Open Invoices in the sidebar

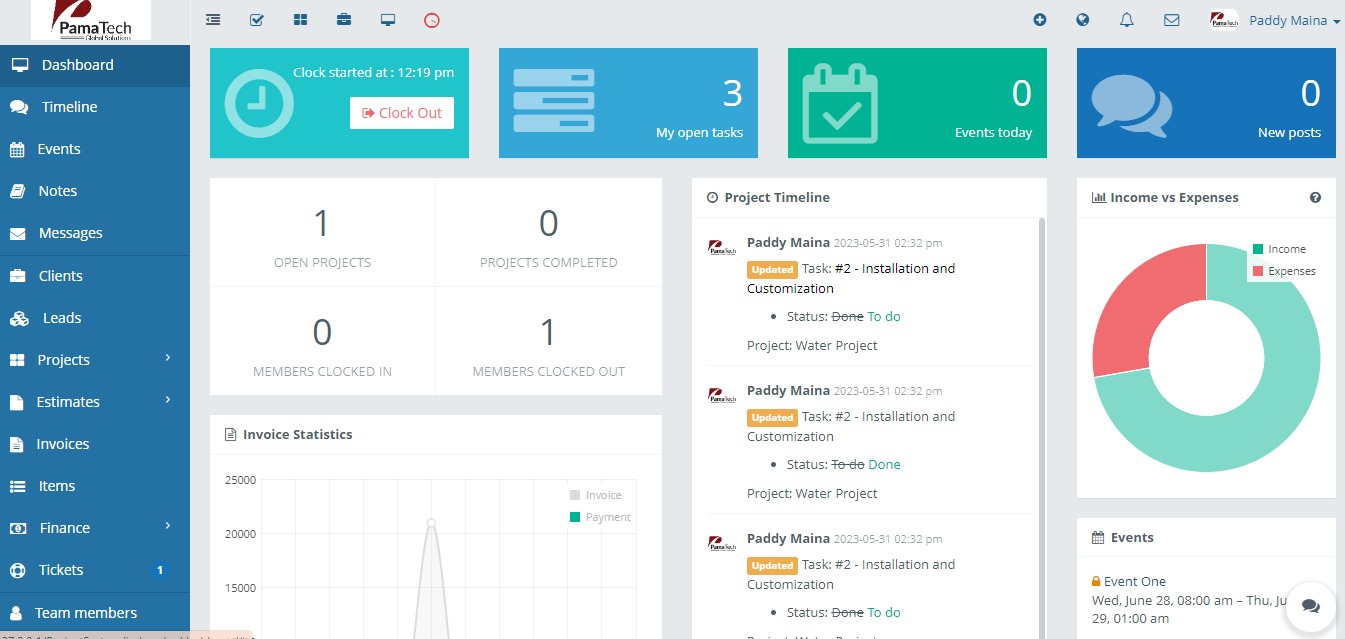point(95,444)
